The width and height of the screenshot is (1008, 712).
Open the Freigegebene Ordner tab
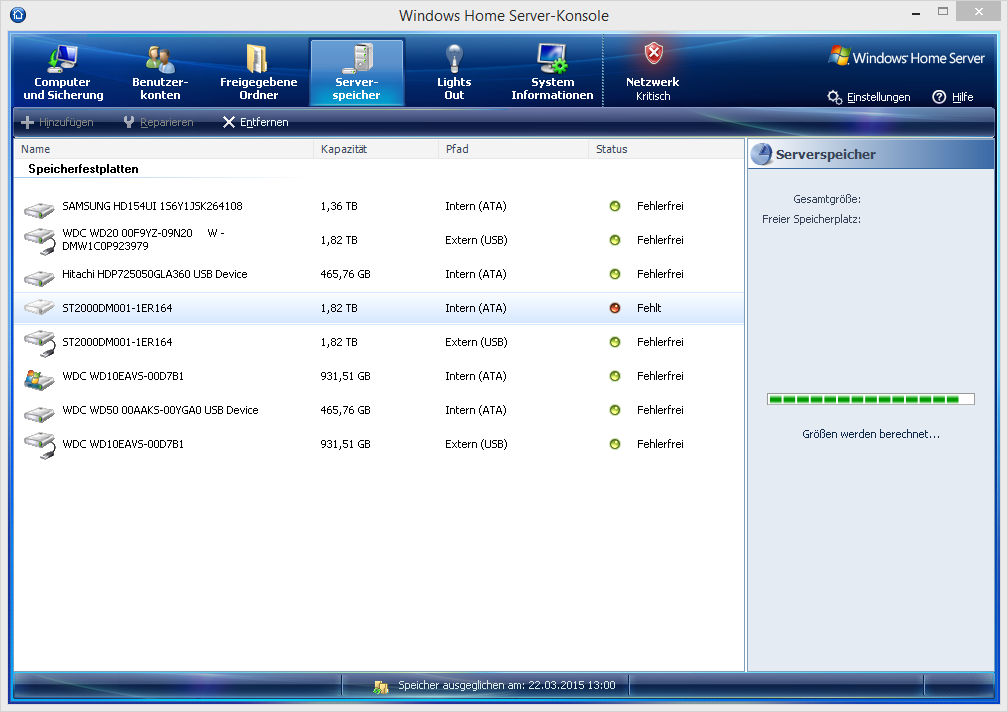(258, 73)
